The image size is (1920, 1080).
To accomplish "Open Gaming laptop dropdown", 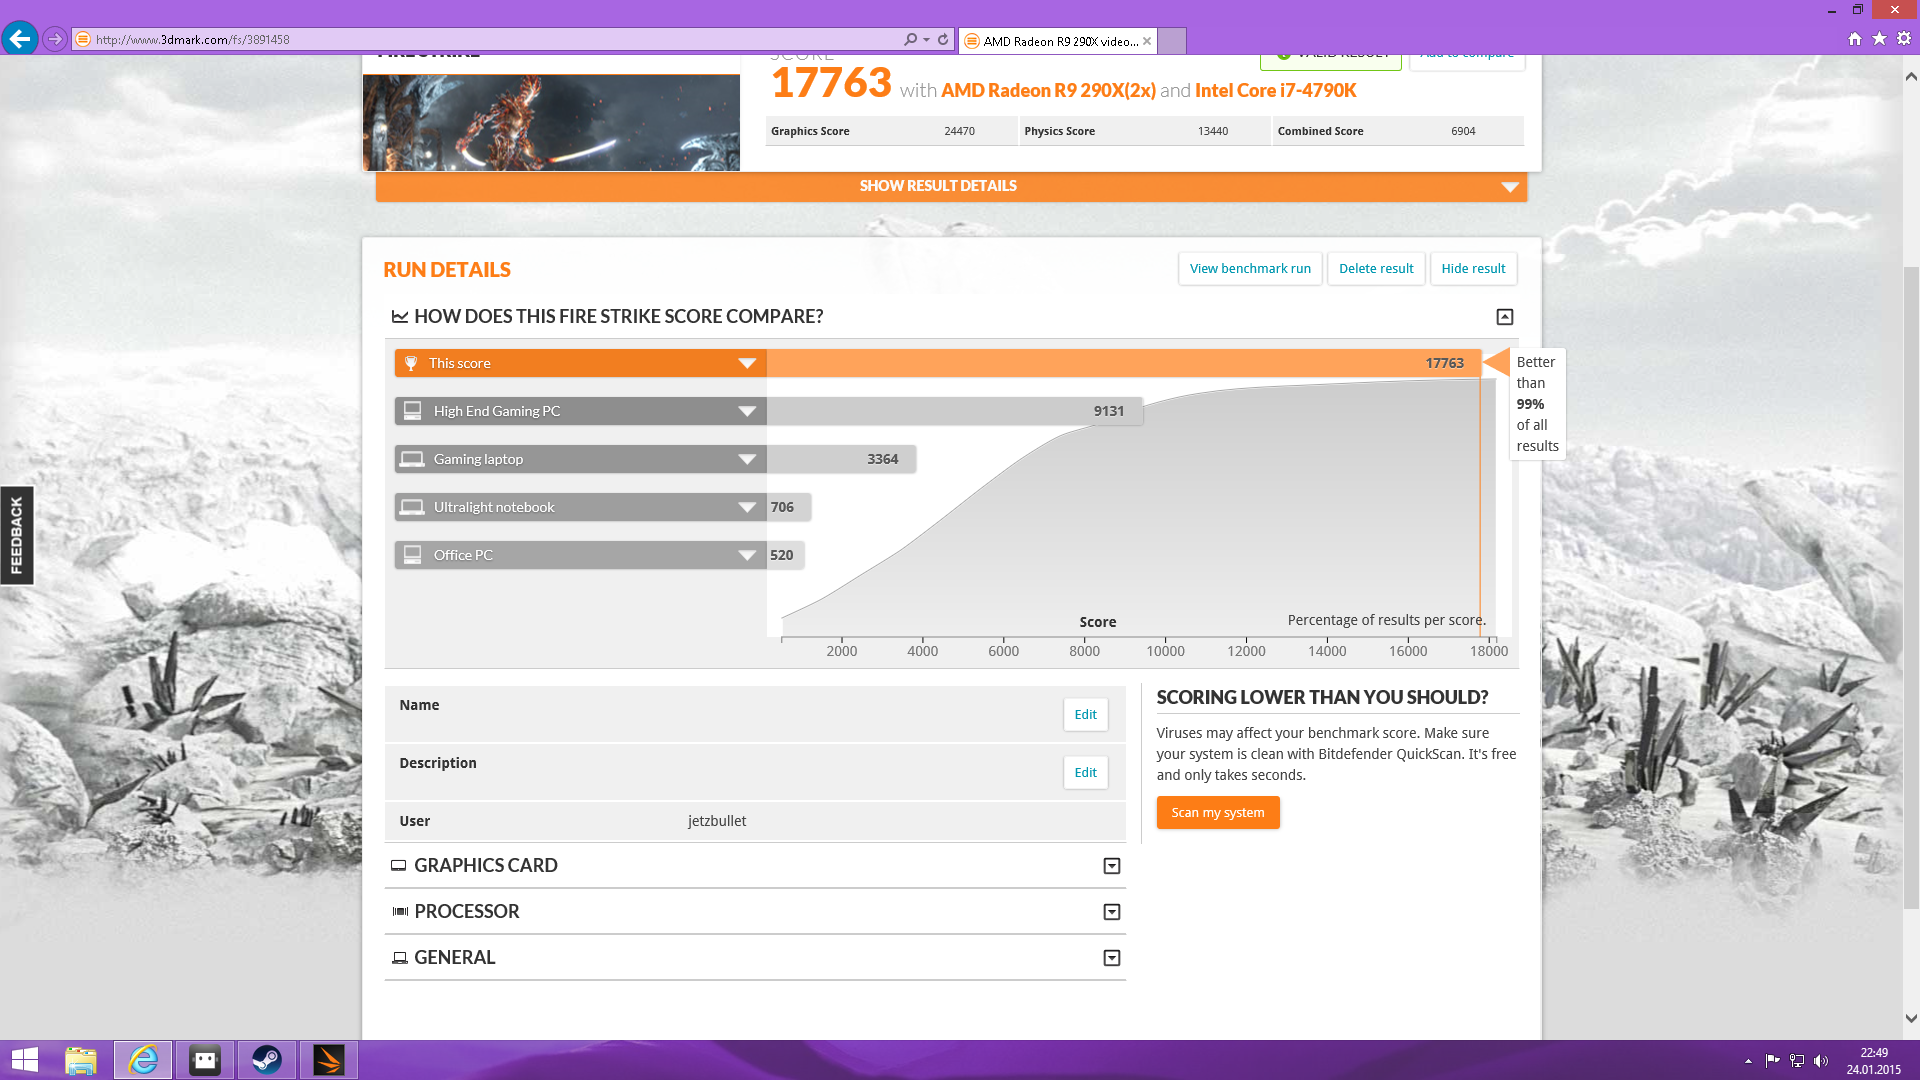I will pyautogui.click(x=746, y=459).
